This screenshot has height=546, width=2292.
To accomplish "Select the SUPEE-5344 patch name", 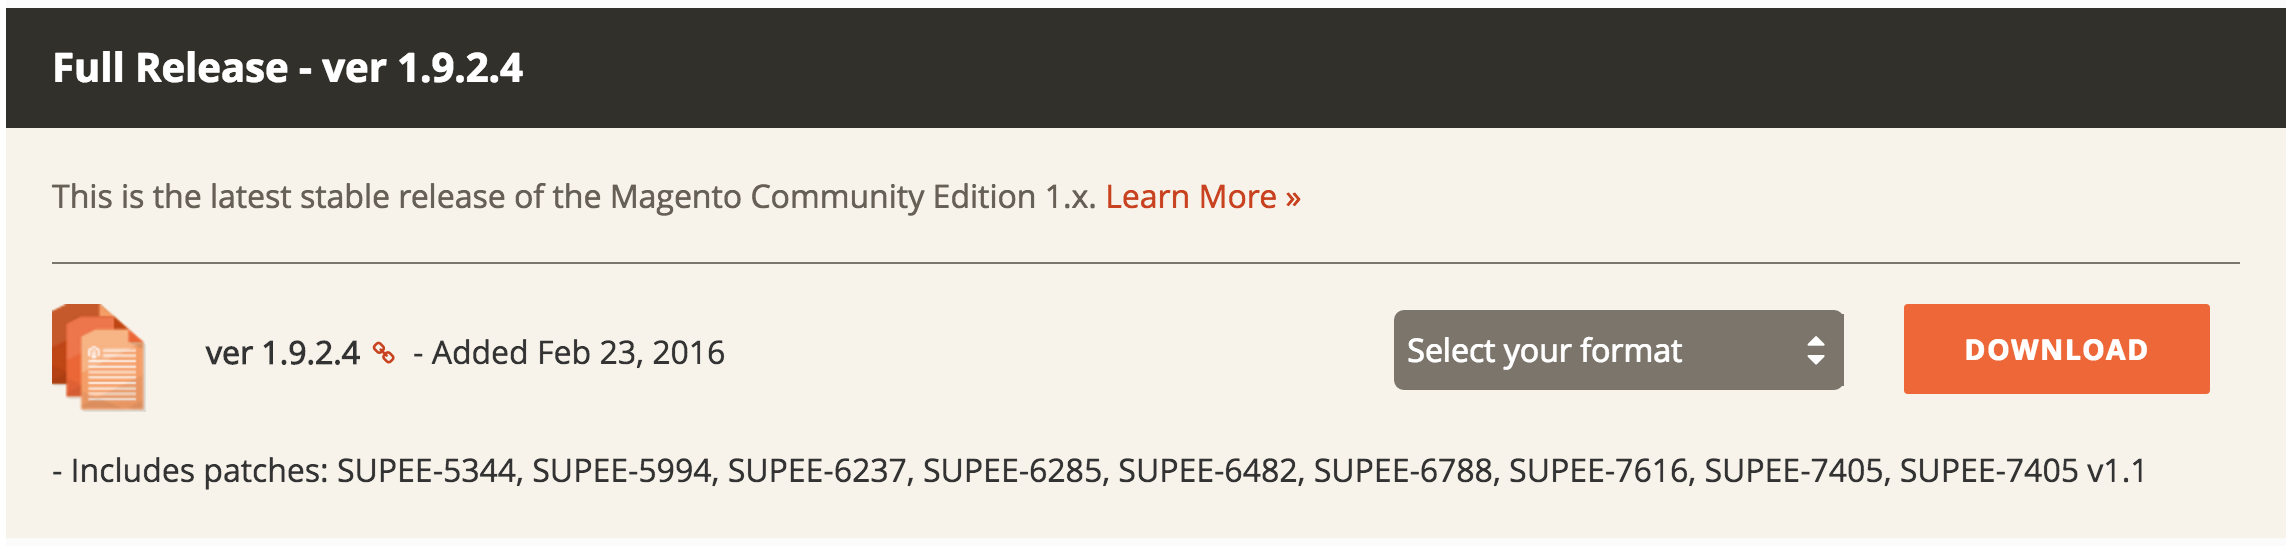I will pos(427,471).
